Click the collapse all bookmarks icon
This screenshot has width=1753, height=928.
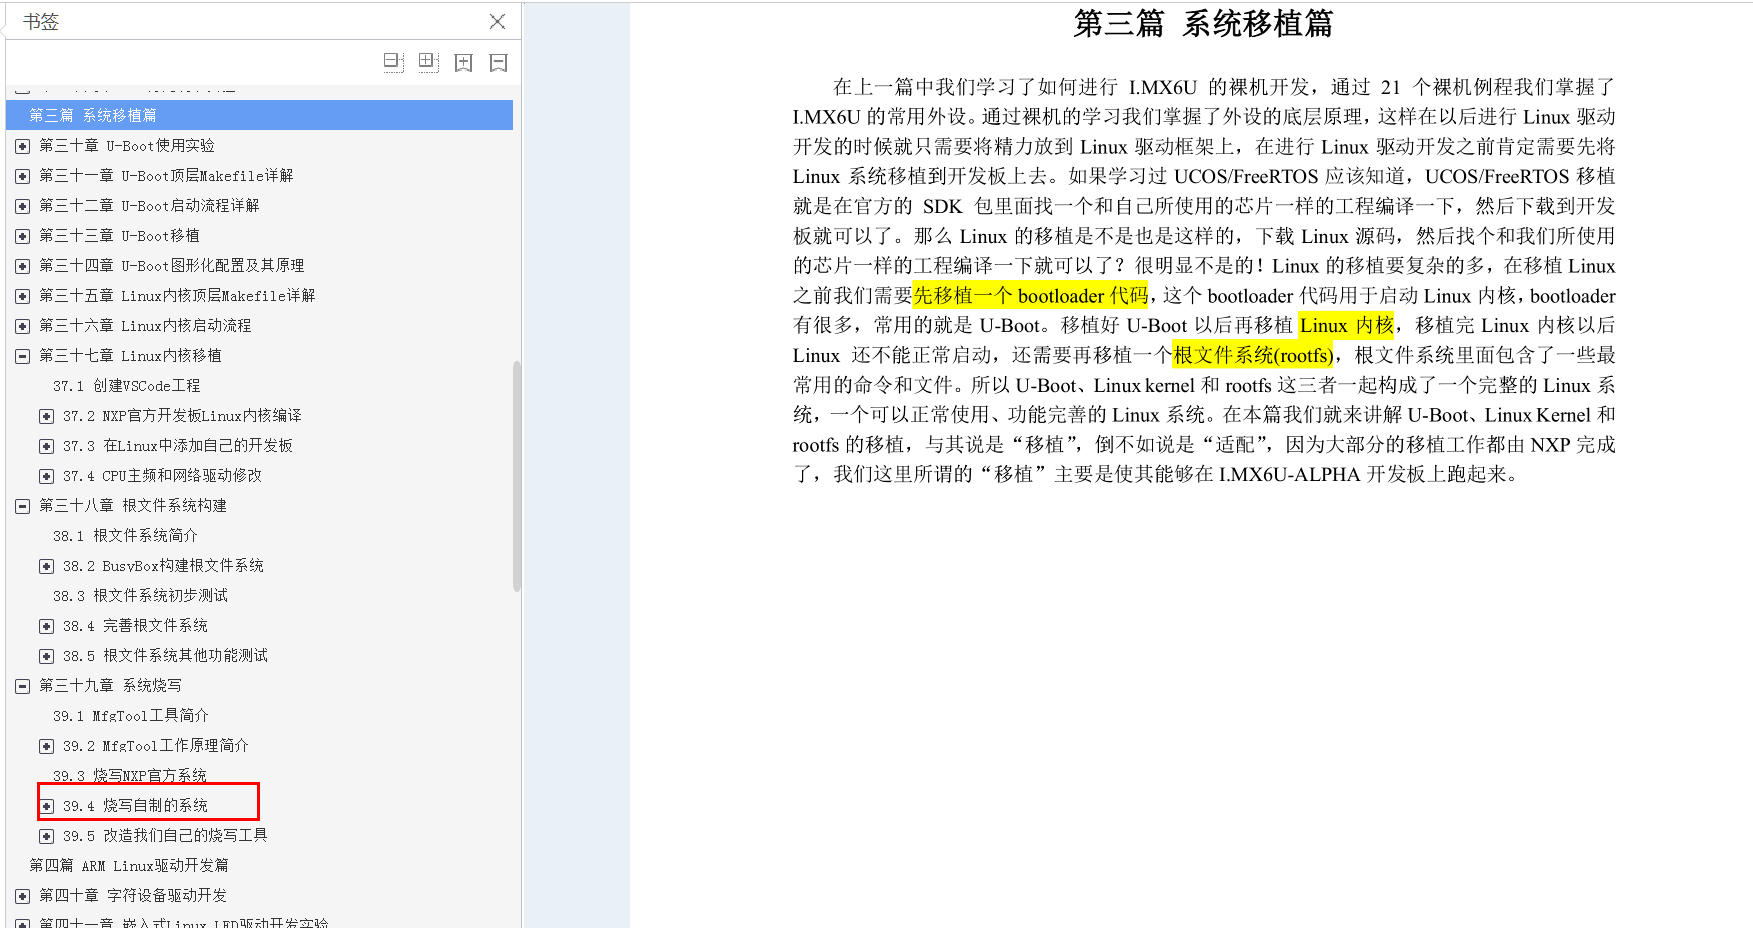tap(393, 62)
